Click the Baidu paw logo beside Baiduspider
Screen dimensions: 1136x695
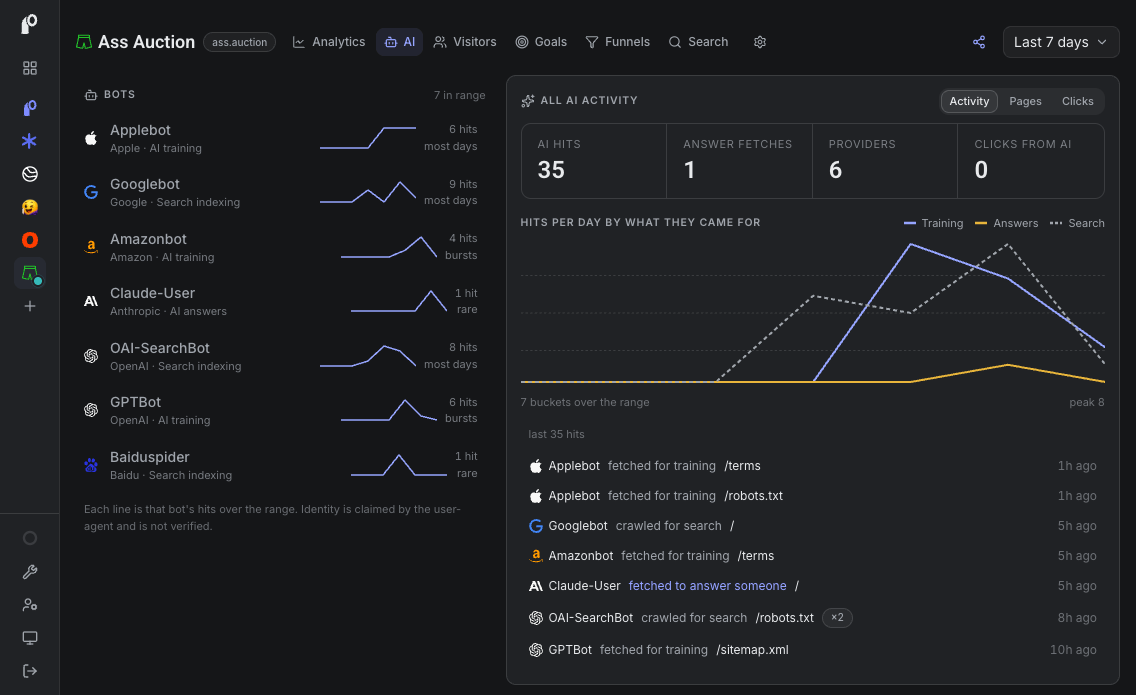(x=91, y=465)
